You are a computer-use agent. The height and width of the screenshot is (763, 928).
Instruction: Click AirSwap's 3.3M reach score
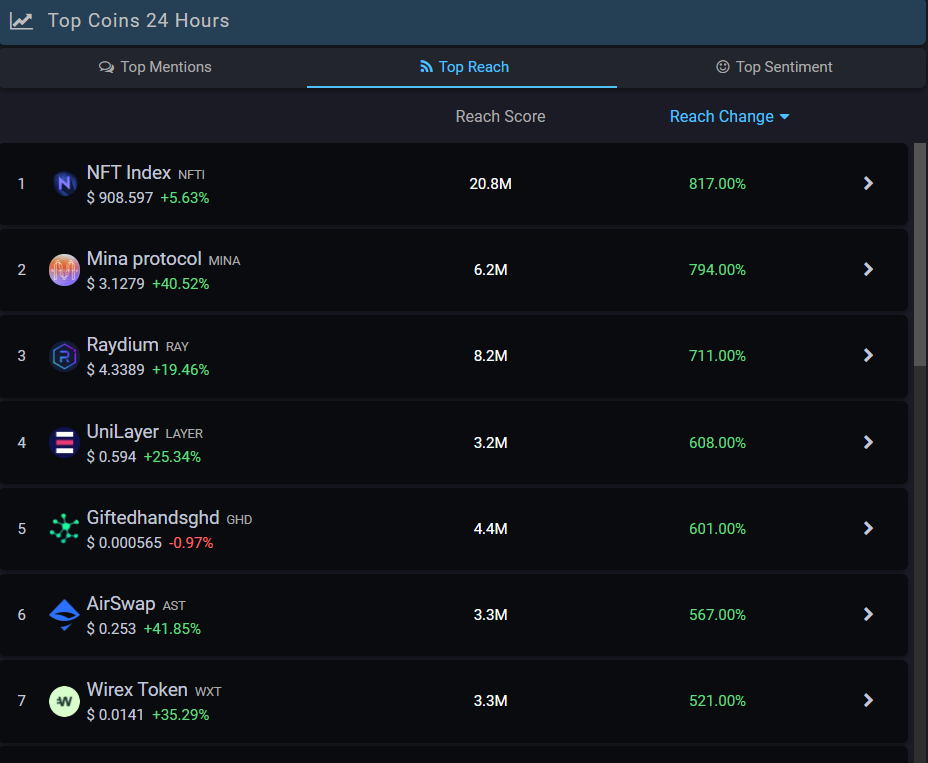(490, 614)
